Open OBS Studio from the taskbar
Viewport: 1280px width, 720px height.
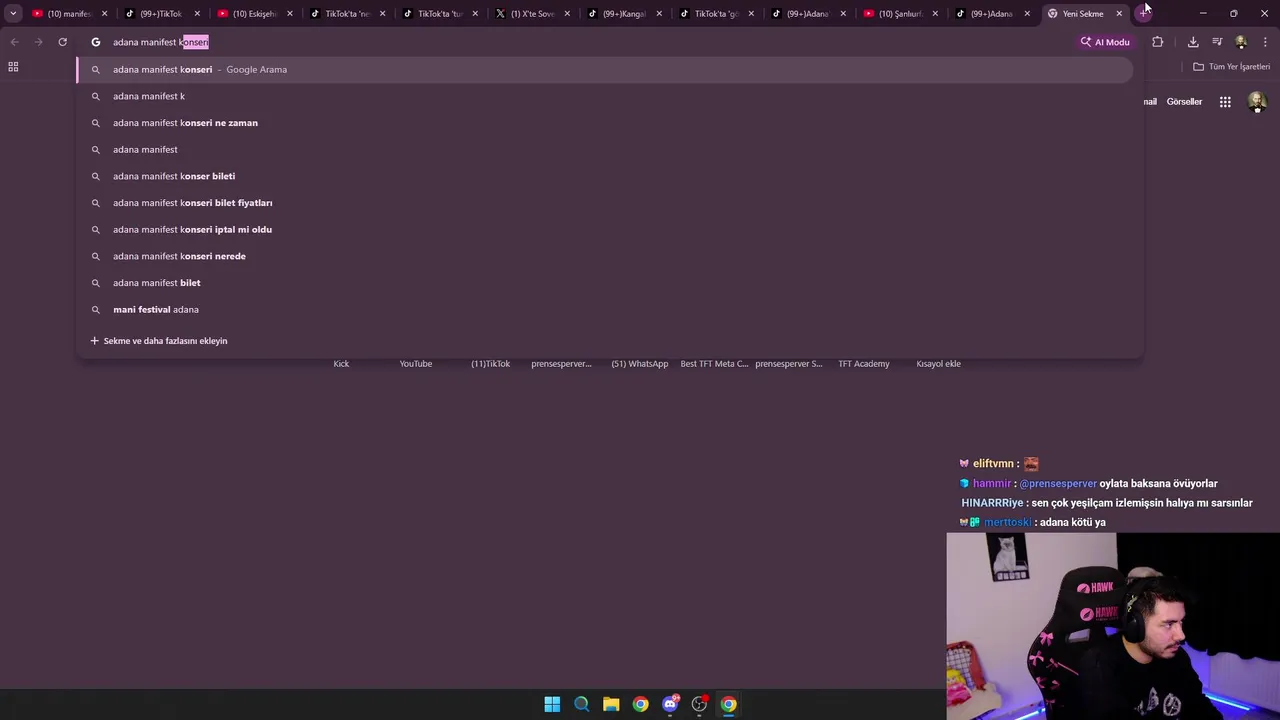pos(699,704)
